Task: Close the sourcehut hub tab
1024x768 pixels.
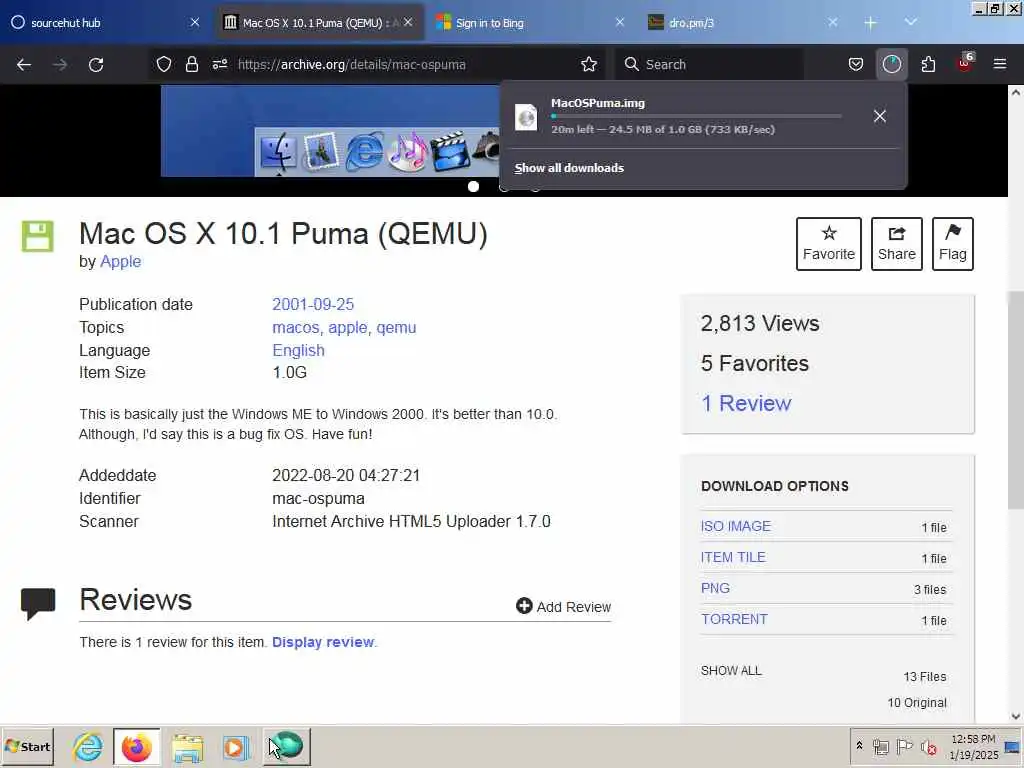Action: tap(195, 22)
